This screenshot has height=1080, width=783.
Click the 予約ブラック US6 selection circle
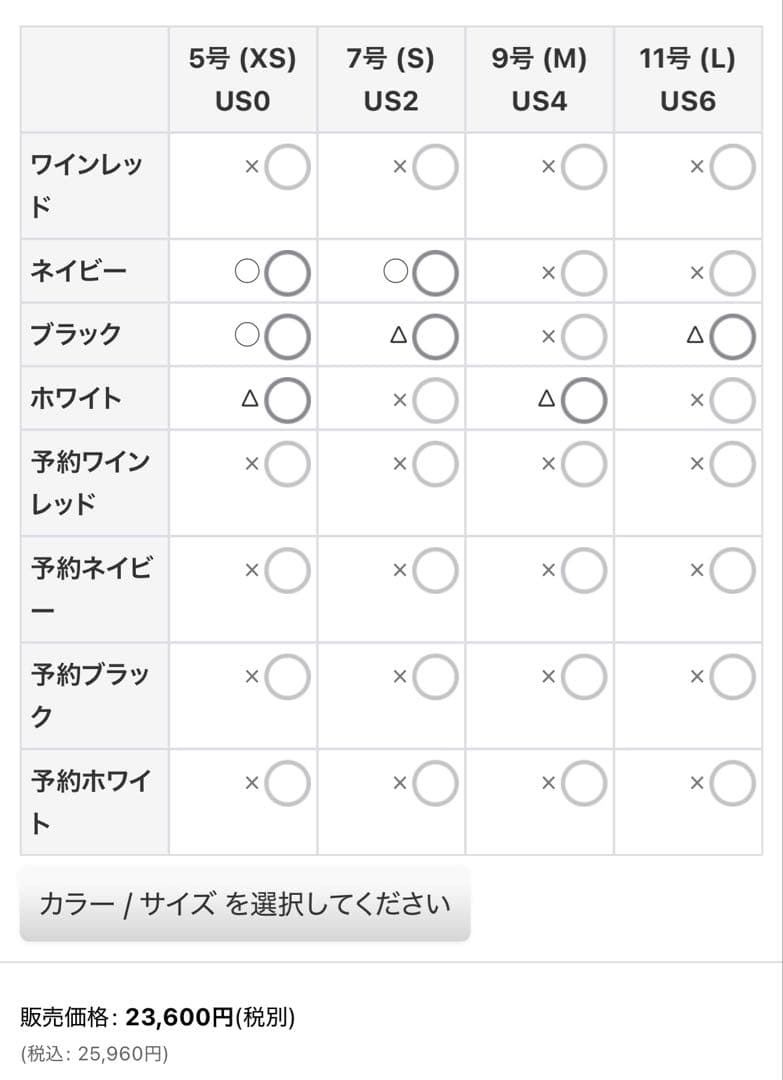click(730, 676)
